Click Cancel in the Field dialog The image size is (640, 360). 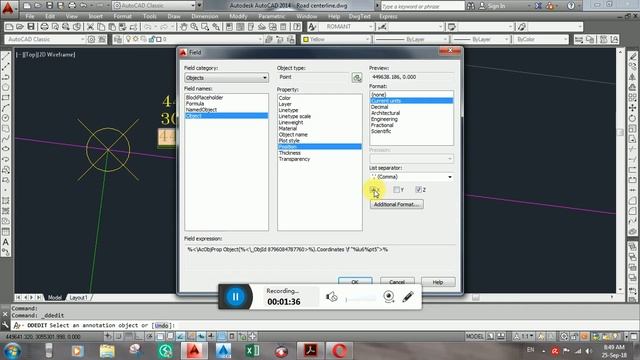click(397, 282)
